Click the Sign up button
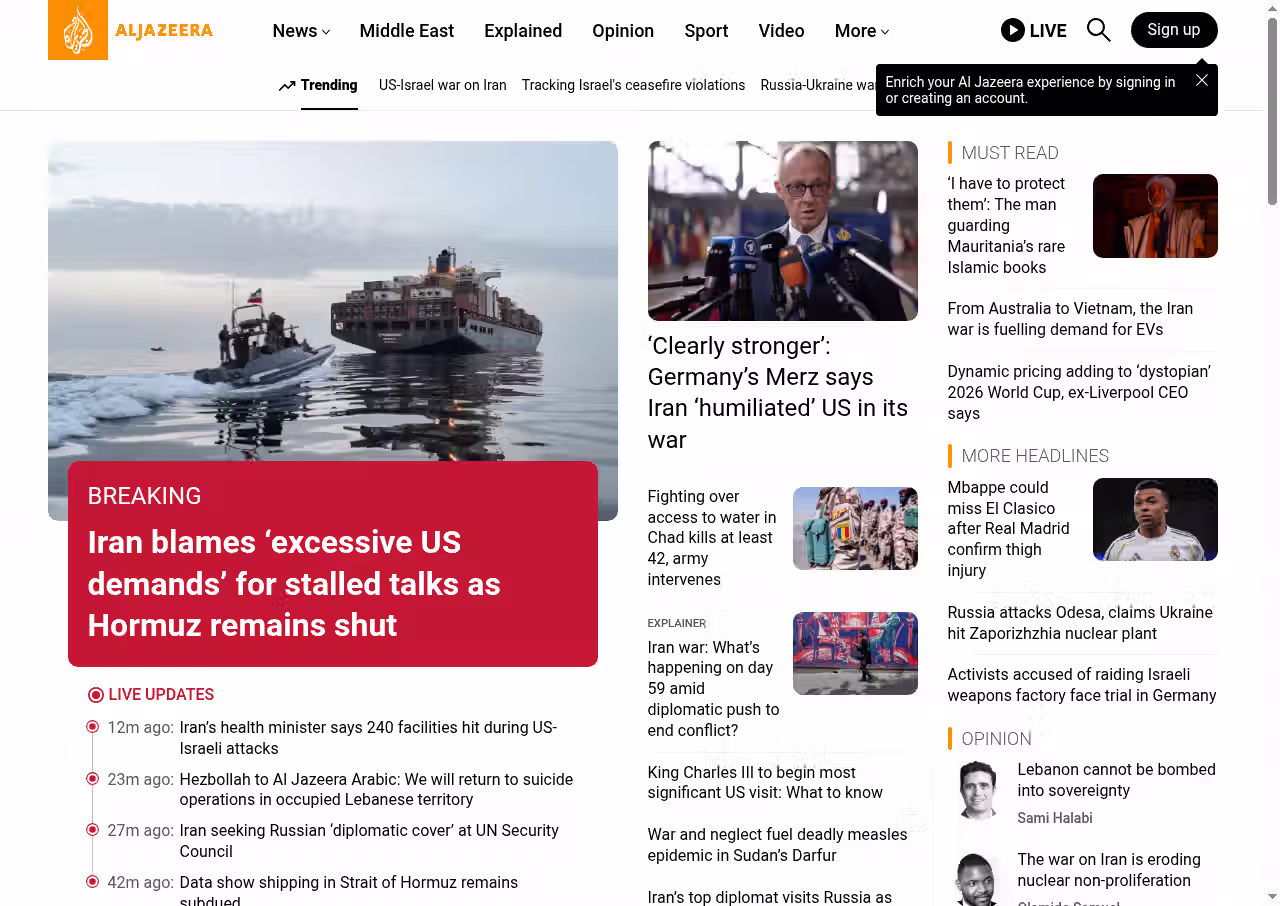 [x=1174, y=30]
